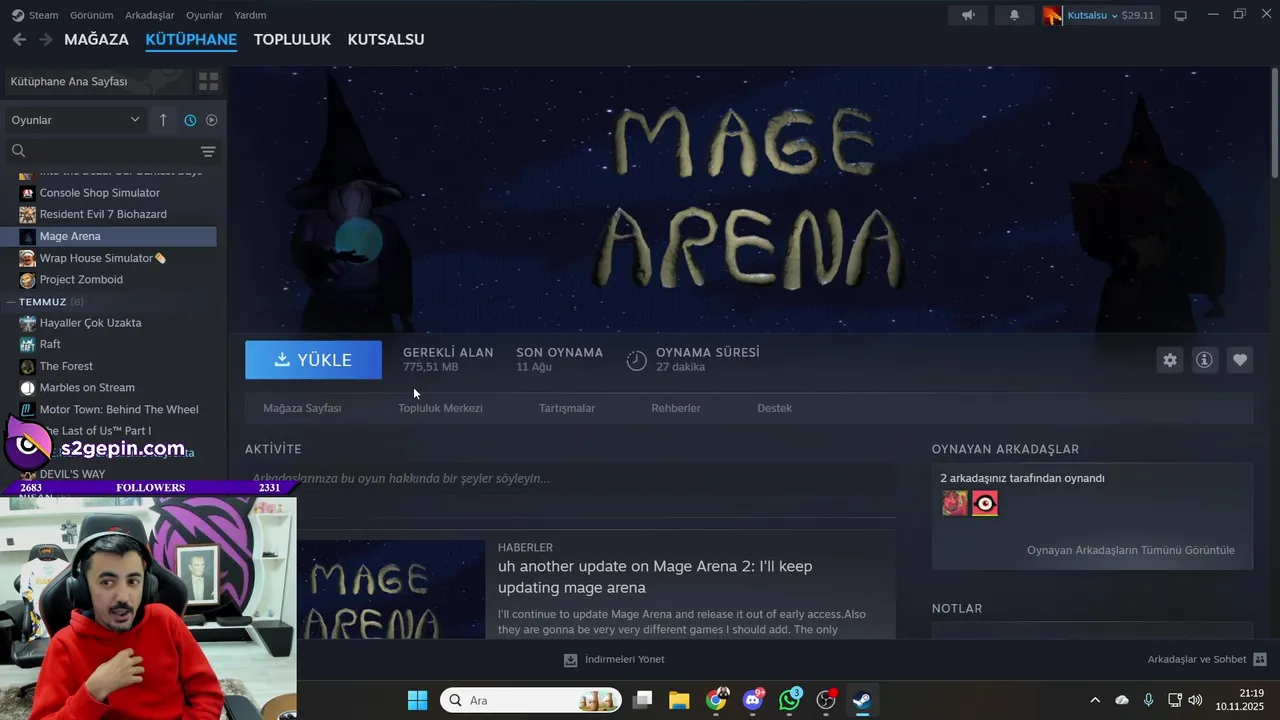Viewport: 1280px width, 720px height.
Task: Show hidden system tray icons
Action: 1095,700
